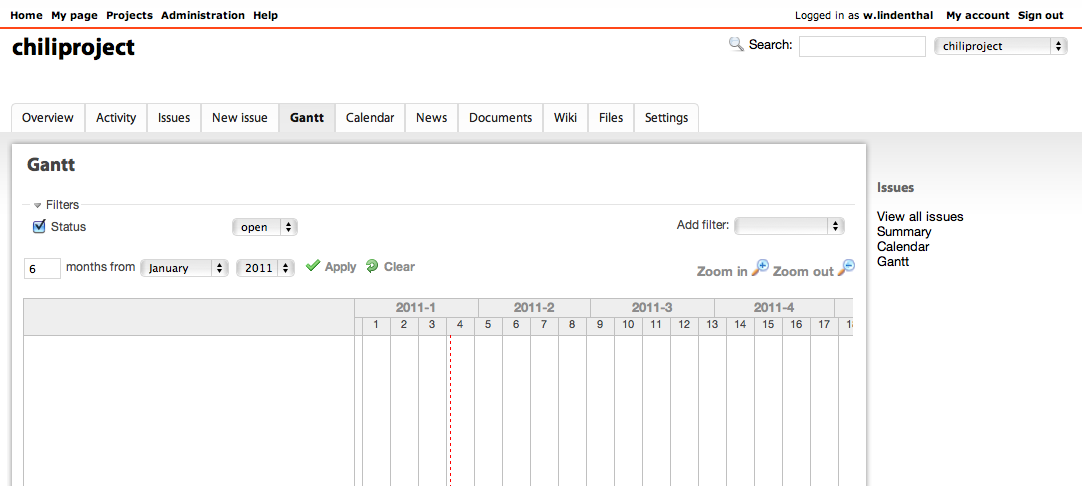This screenshot has width=1082, height=486.
Task: Click the 2011-3 month header
Action: coord(652,308)
